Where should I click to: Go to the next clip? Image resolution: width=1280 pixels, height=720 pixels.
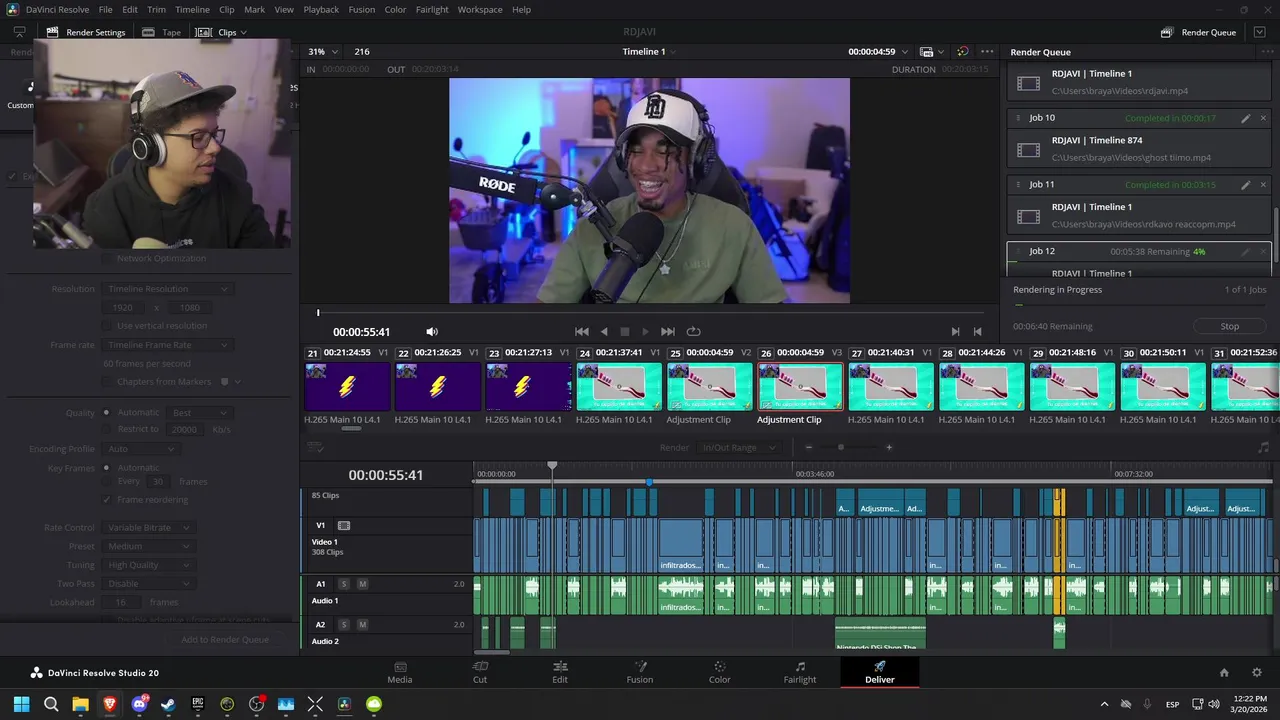(x=955, y=332)
